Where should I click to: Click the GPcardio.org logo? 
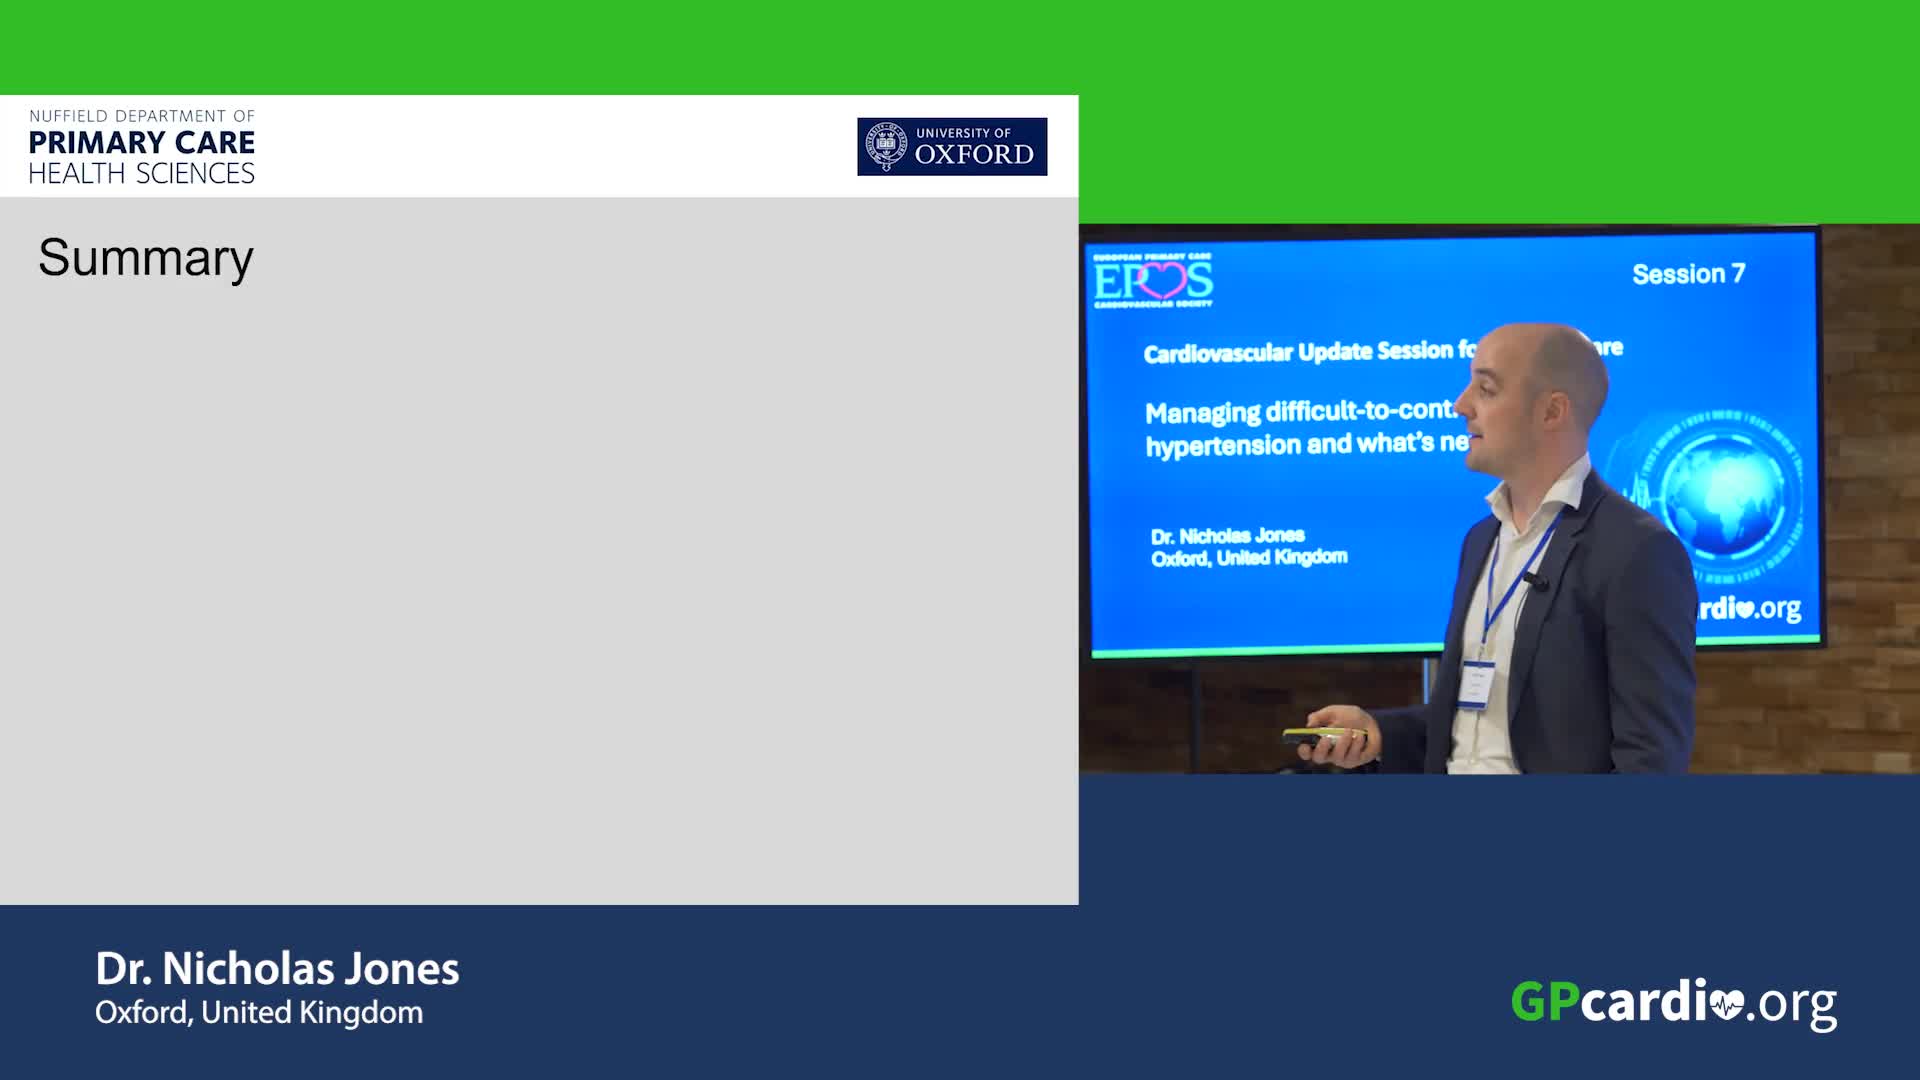1673,1003
